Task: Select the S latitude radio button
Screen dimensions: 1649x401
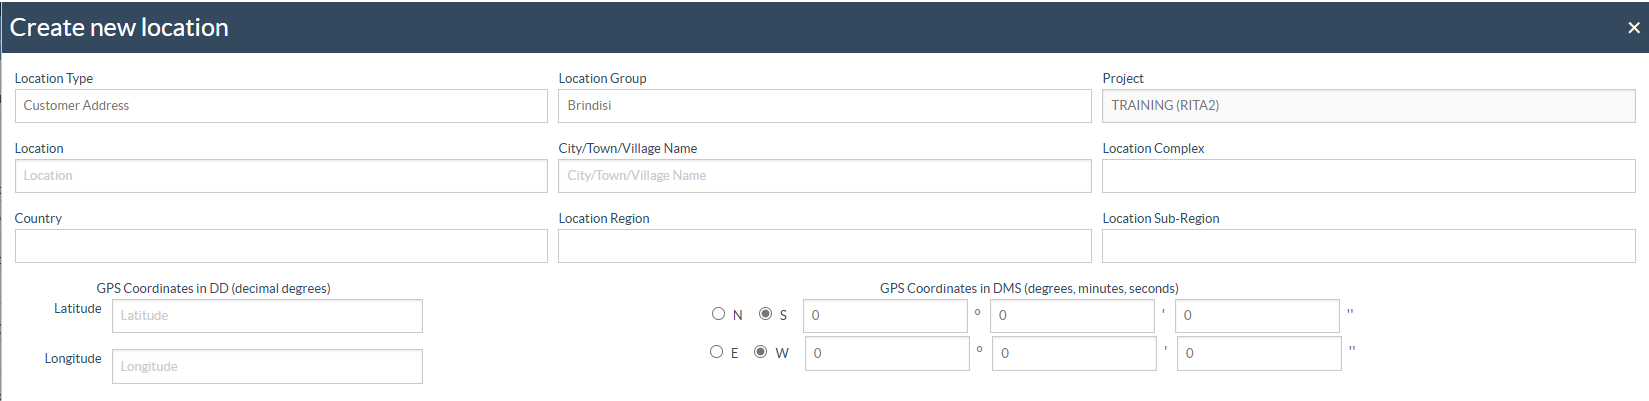Action: (765, 314)
